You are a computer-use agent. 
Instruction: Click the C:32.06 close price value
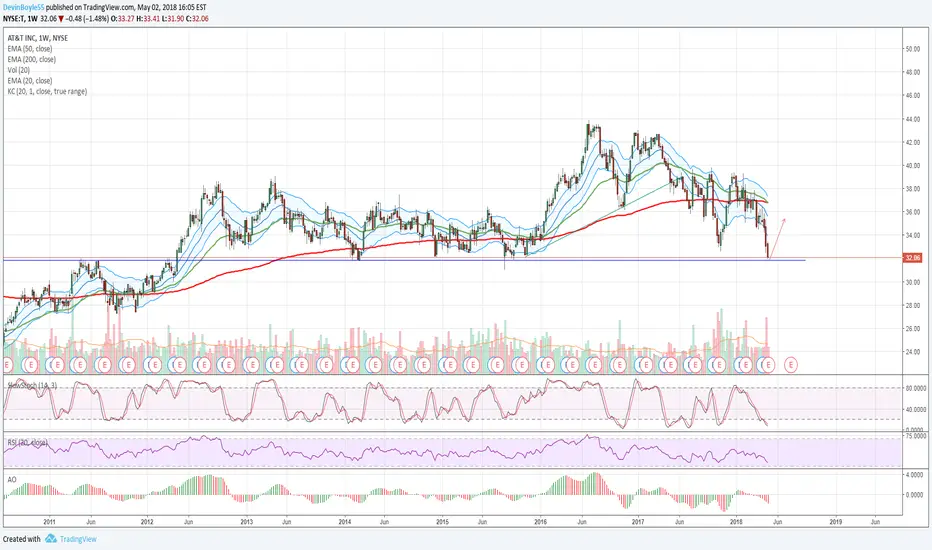(x=197, y=18)
